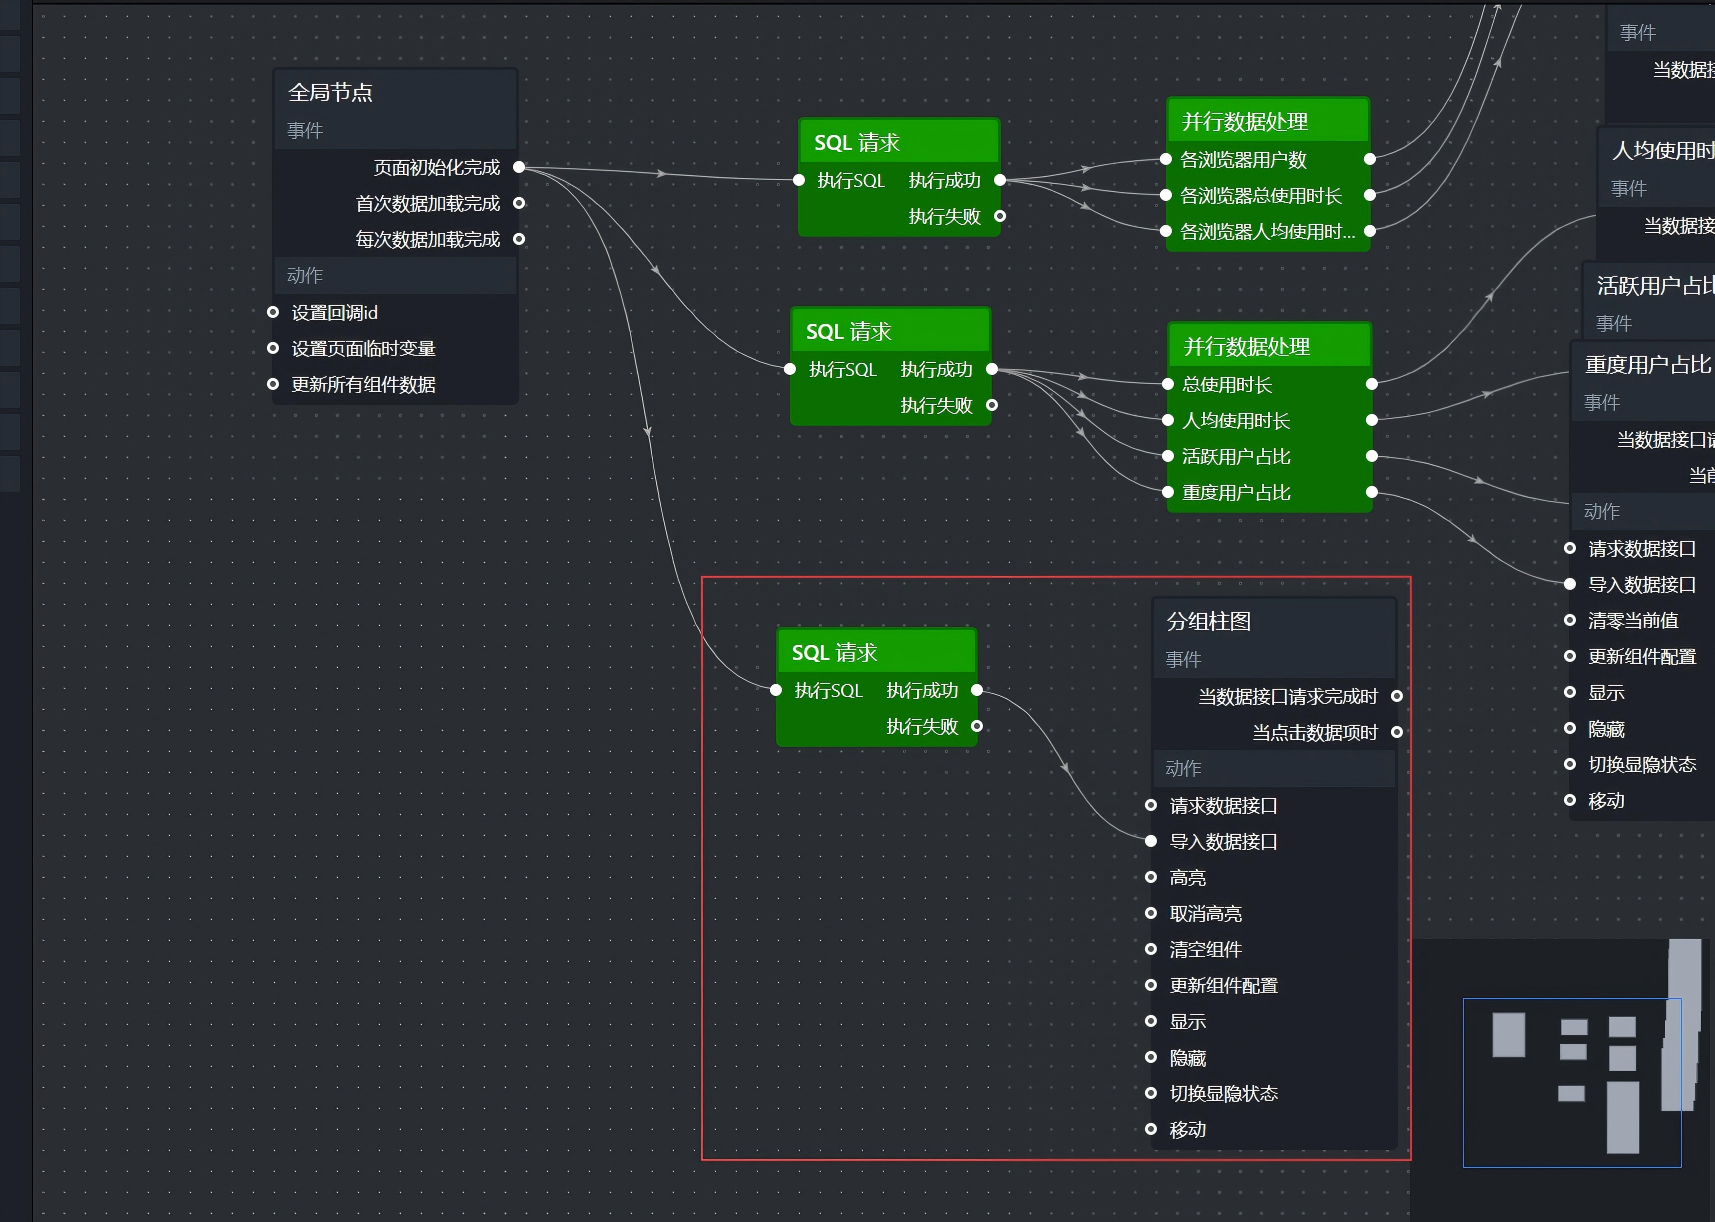Click 显示 action port in 分组柱图
Screen dimensions: 1715x1222
(1151, 1021)
